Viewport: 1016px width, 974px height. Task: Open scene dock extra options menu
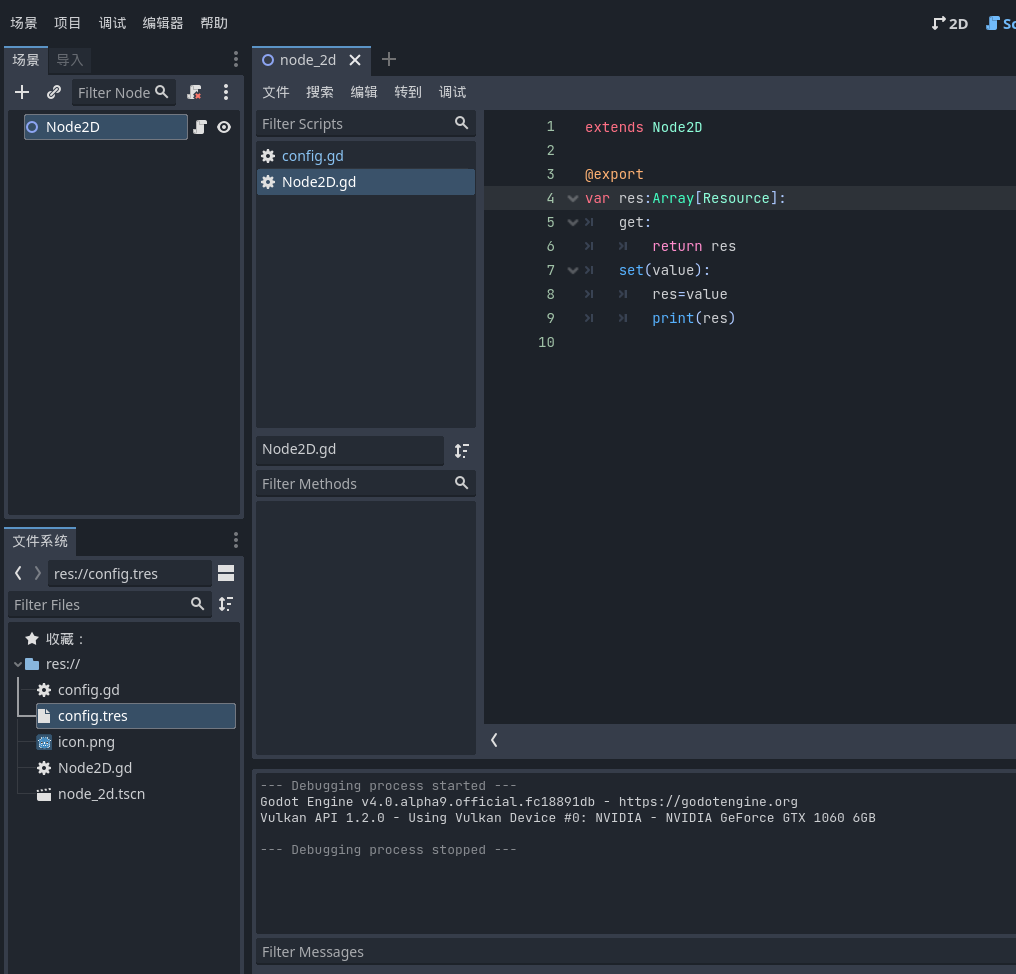click(x=225, y=93)
